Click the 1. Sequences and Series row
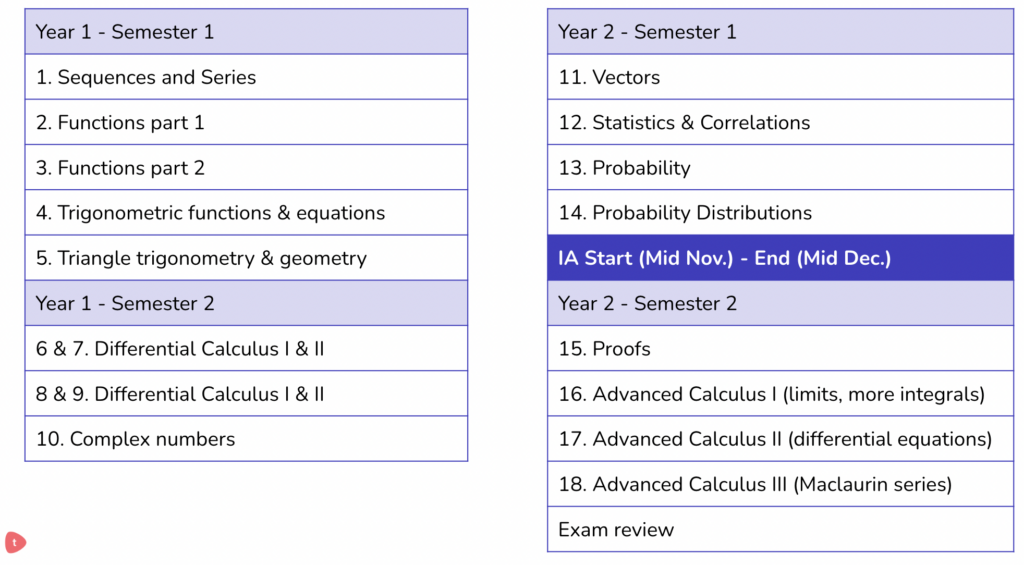1024x565 pixels. click(246, 76)
